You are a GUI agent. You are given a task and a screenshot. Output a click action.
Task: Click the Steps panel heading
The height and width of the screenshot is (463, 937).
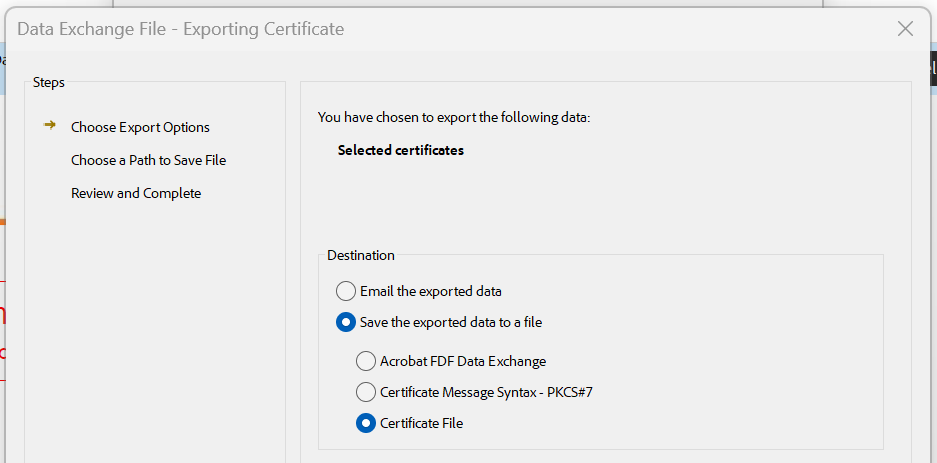48,82
